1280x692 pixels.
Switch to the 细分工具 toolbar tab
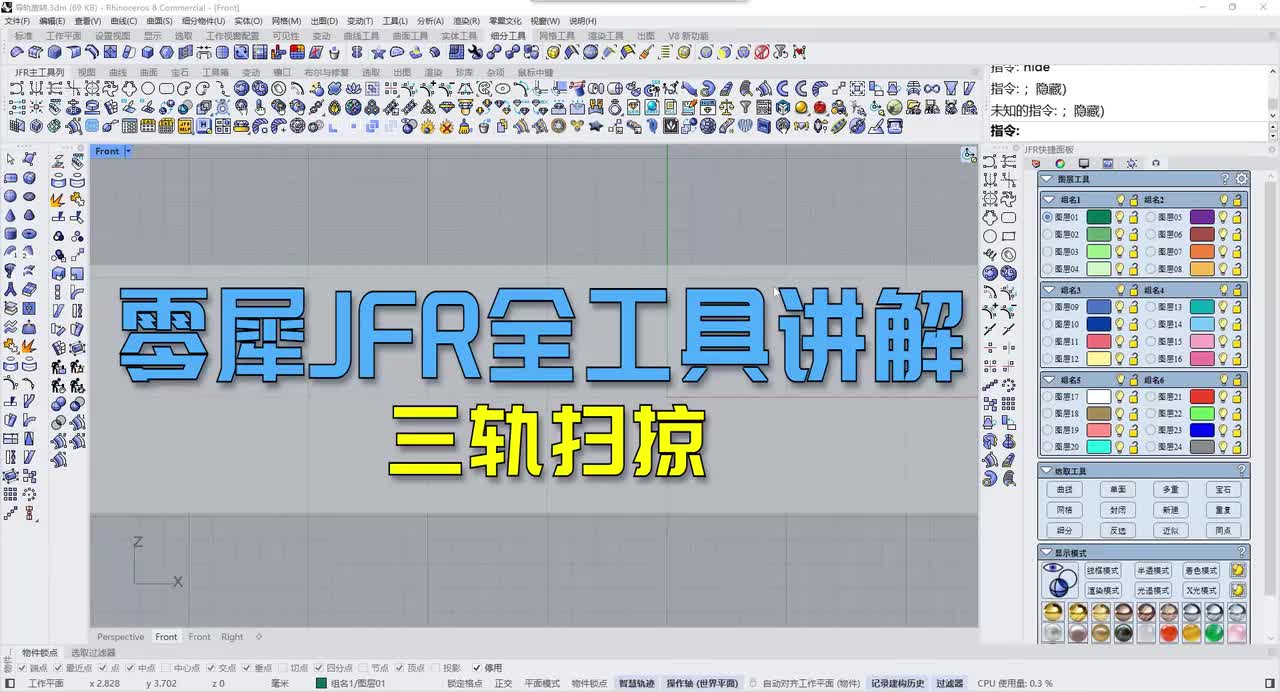508,36
